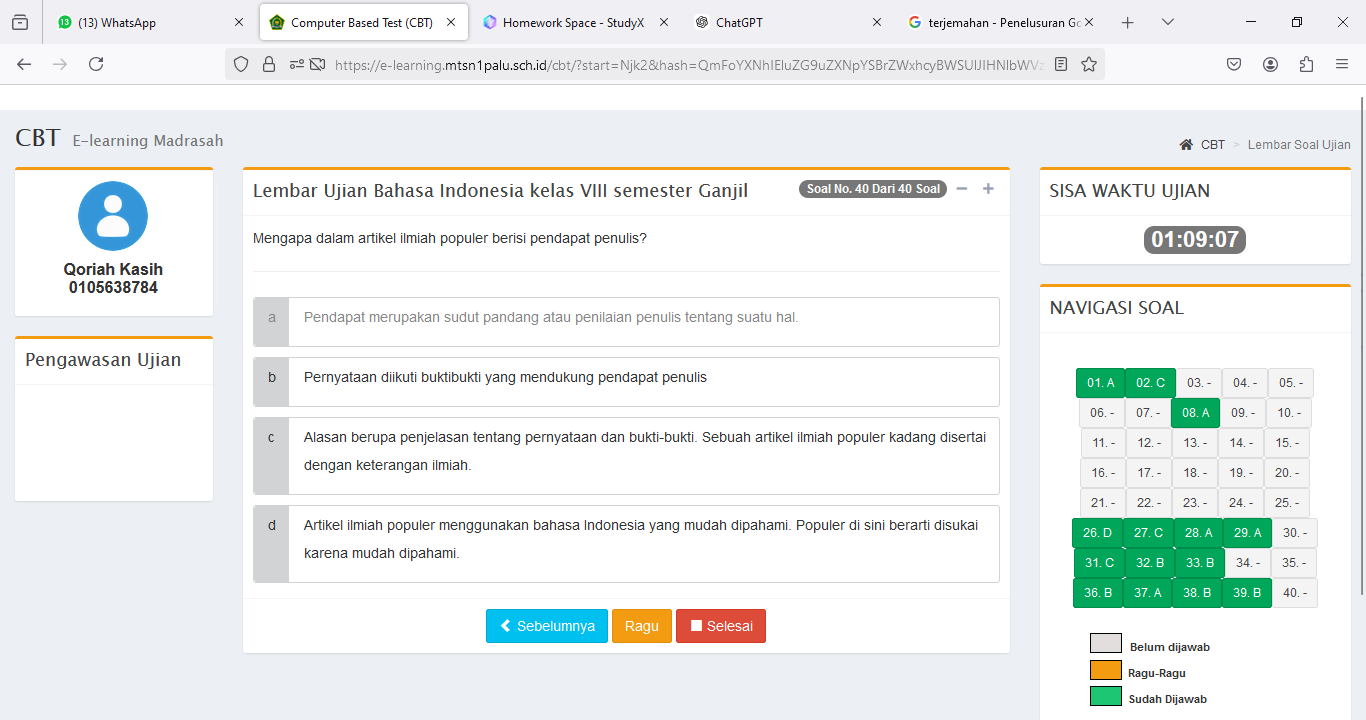The width and height of the screenshot is (1366, 720).
Task: Select question 40 in navigation grid
Action: 1295,593
